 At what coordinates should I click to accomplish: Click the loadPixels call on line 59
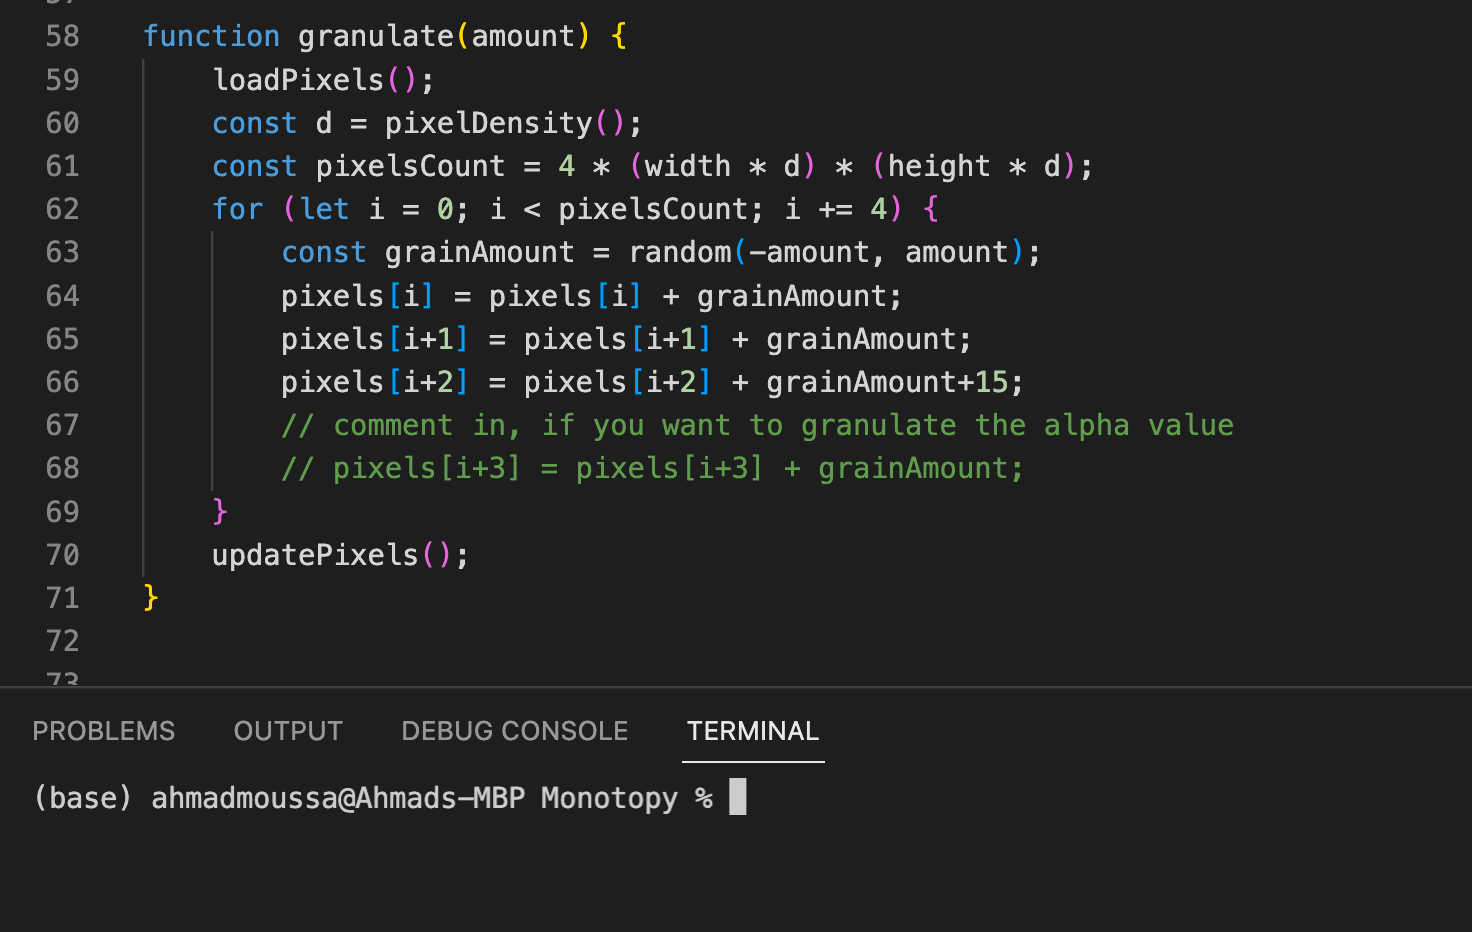[x=298, y=80]
